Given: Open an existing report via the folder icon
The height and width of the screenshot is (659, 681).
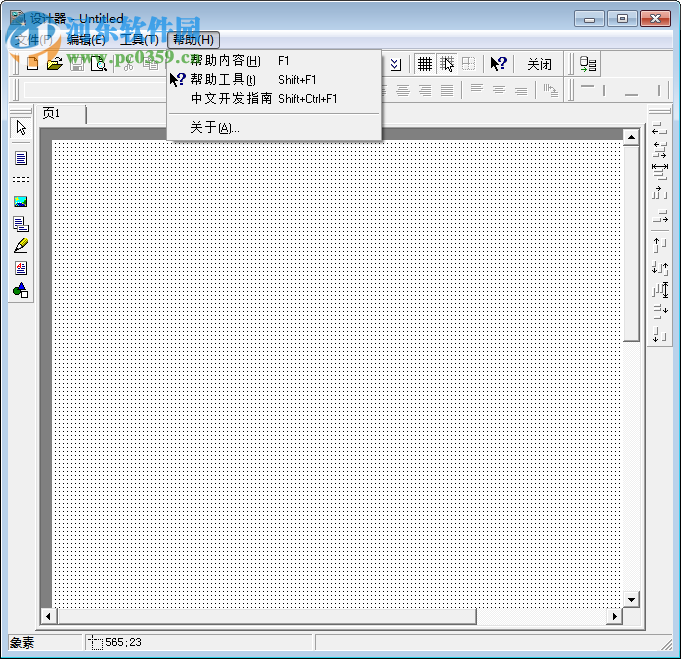Looking at the screenshot, I should point(55,64).
